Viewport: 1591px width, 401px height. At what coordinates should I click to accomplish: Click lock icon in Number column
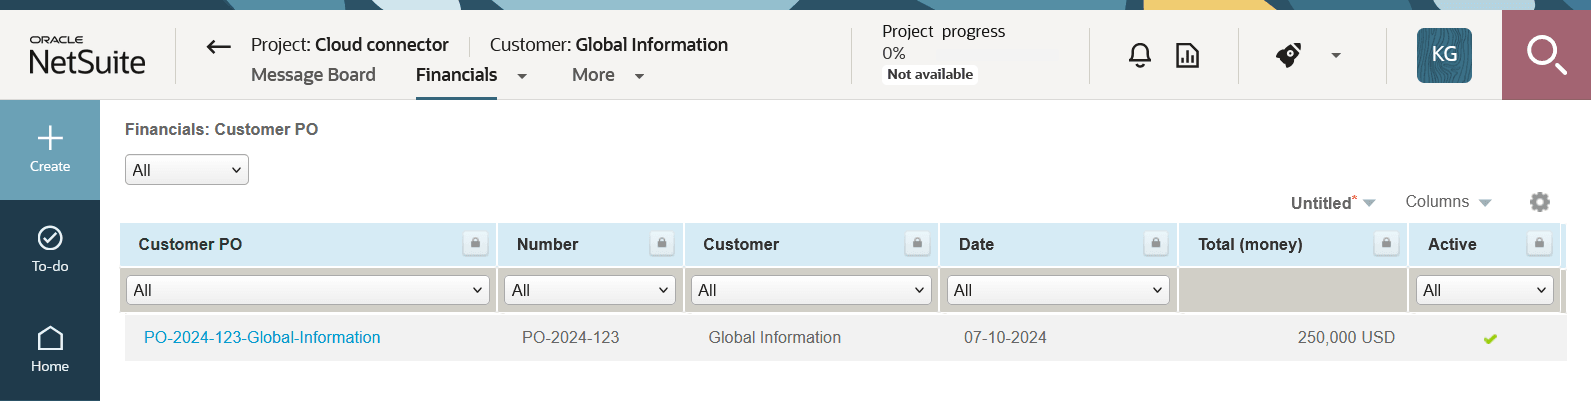[x=662, y=243]
